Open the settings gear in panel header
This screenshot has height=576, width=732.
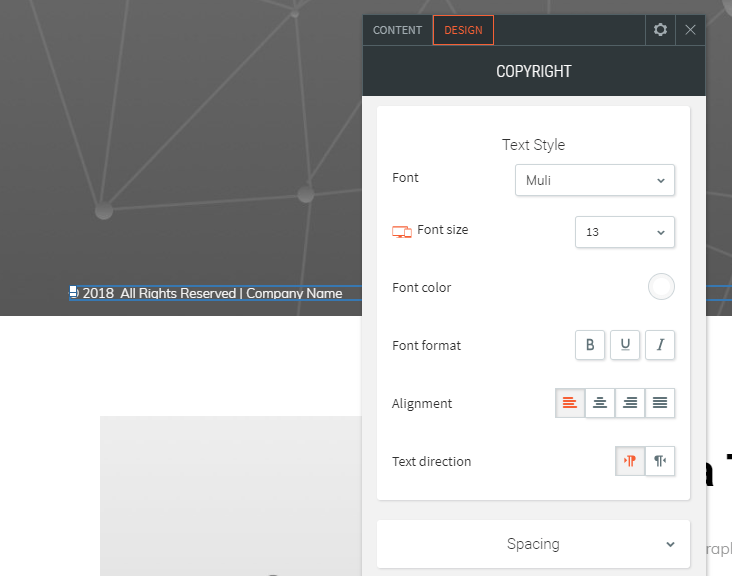pos(660,30)
